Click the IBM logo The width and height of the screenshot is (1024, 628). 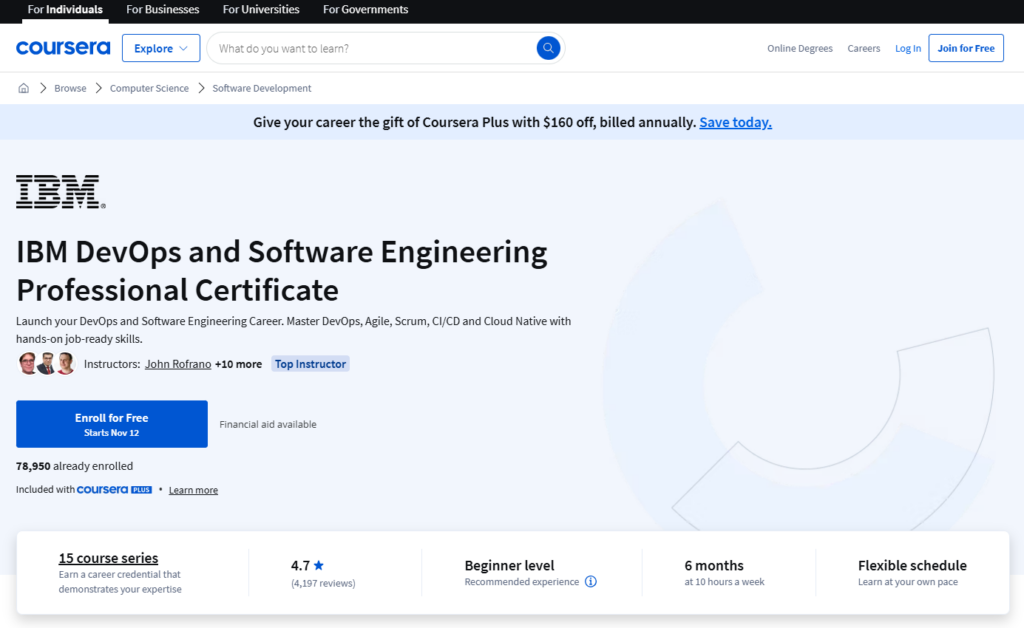point(61,191)
